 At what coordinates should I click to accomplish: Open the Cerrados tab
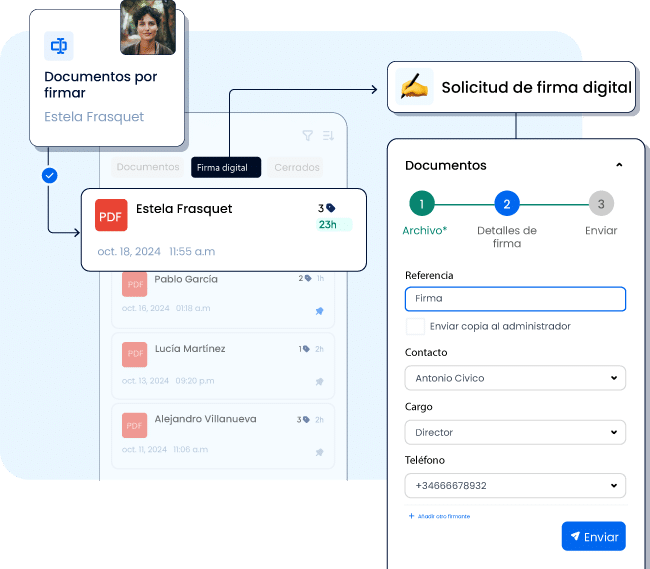tap(297, 167)
